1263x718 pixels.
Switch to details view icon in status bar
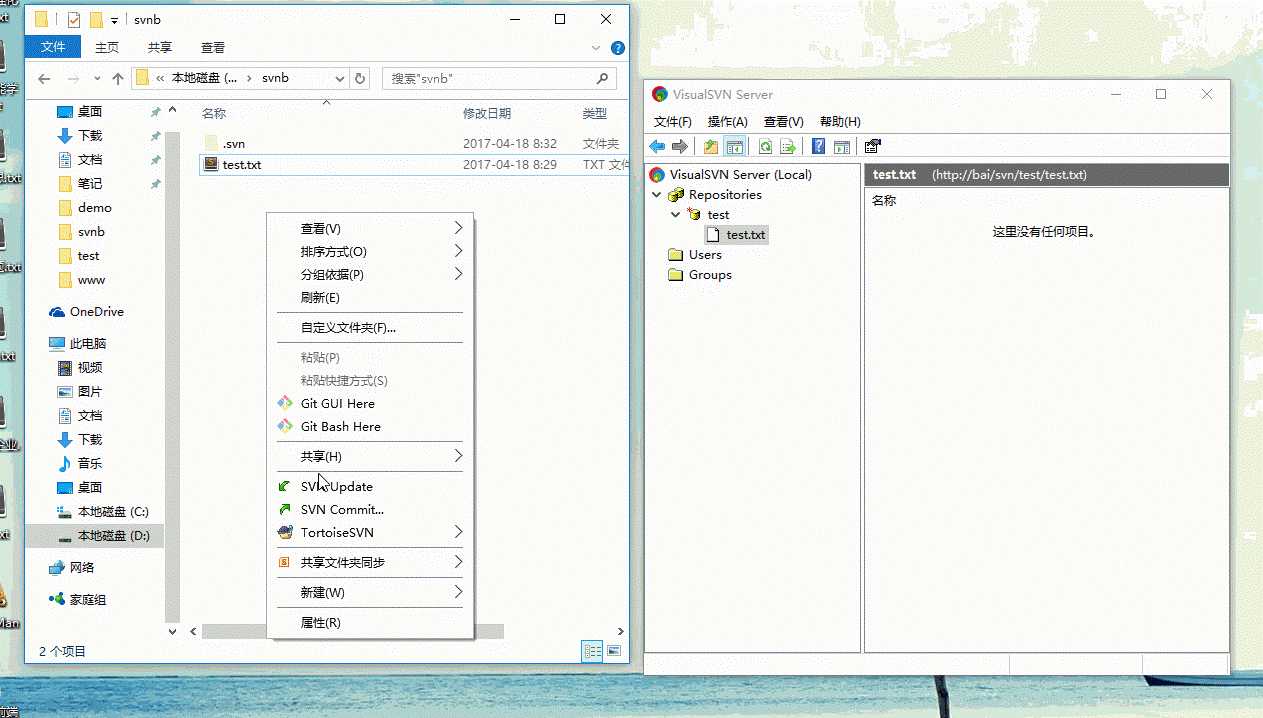[x=592, y=651]
